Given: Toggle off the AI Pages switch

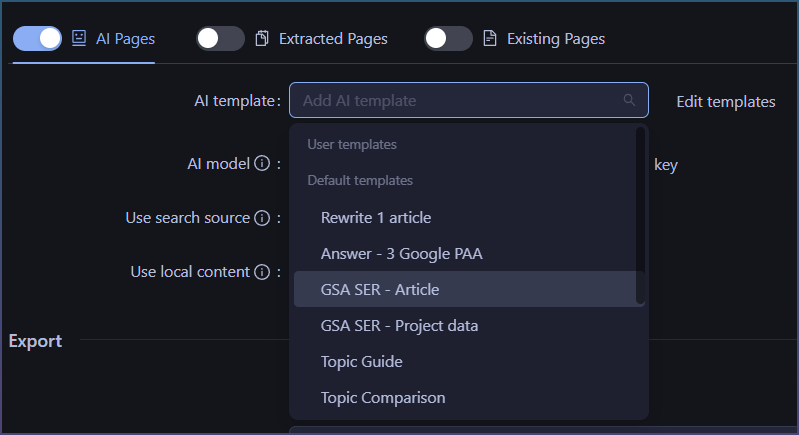Looking at the screenshot, I should pyautogui.click(x=37, y=39).
